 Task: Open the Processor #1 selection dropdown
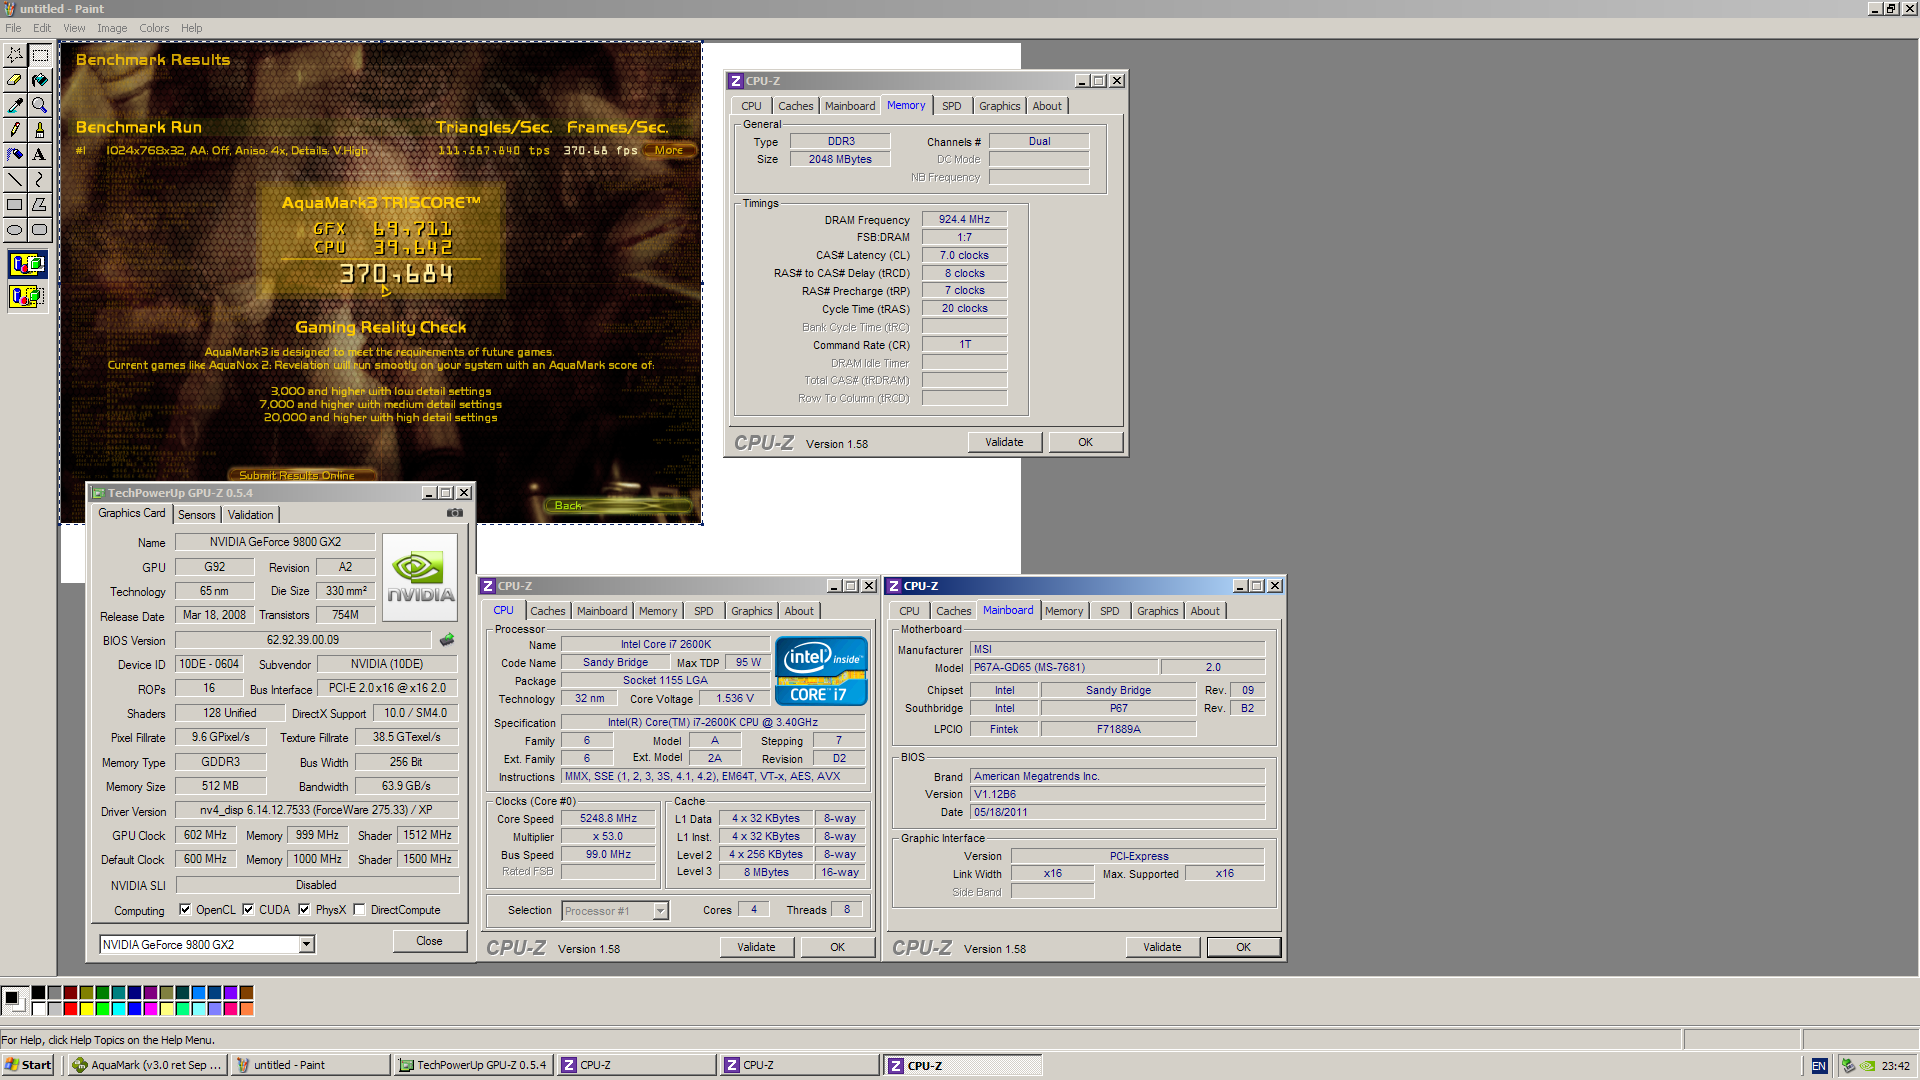[660, 911]
